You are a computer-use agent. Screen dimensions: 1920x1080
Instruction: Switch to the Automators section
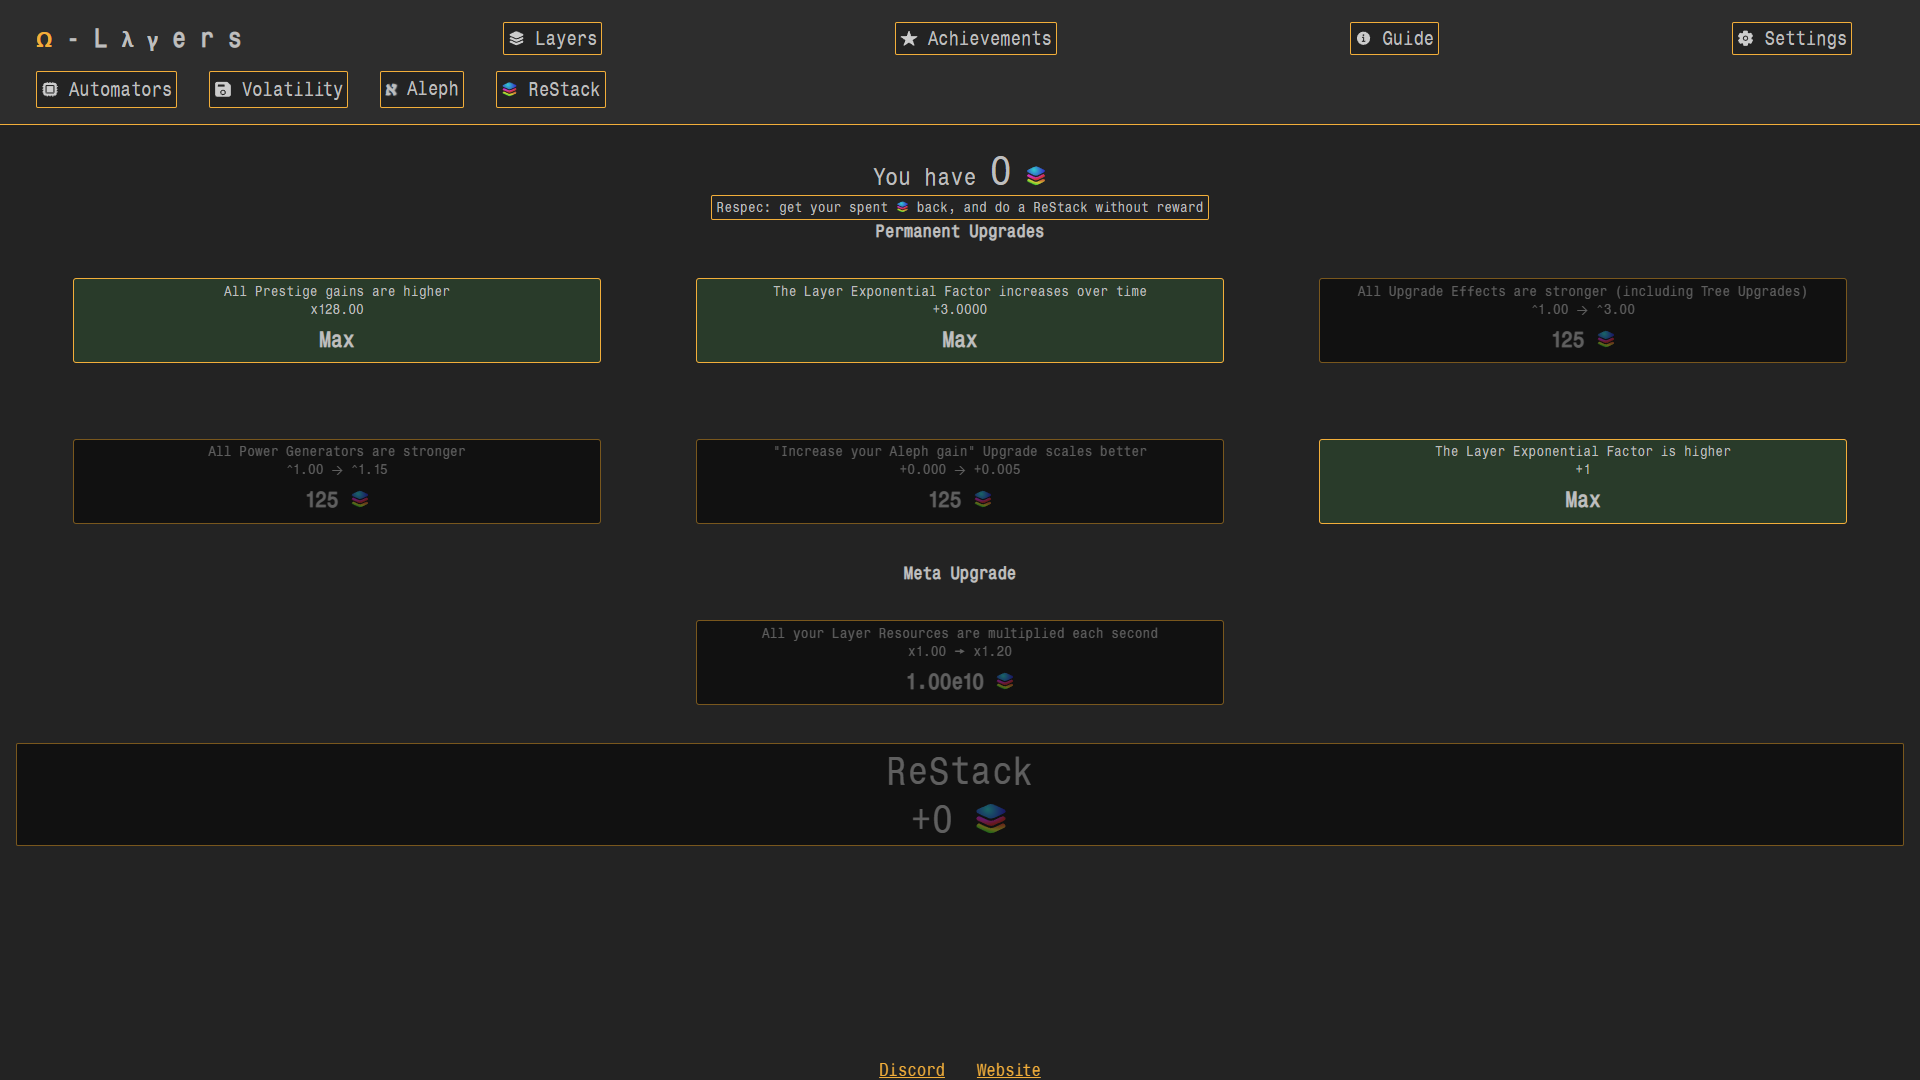click(107, 90)
